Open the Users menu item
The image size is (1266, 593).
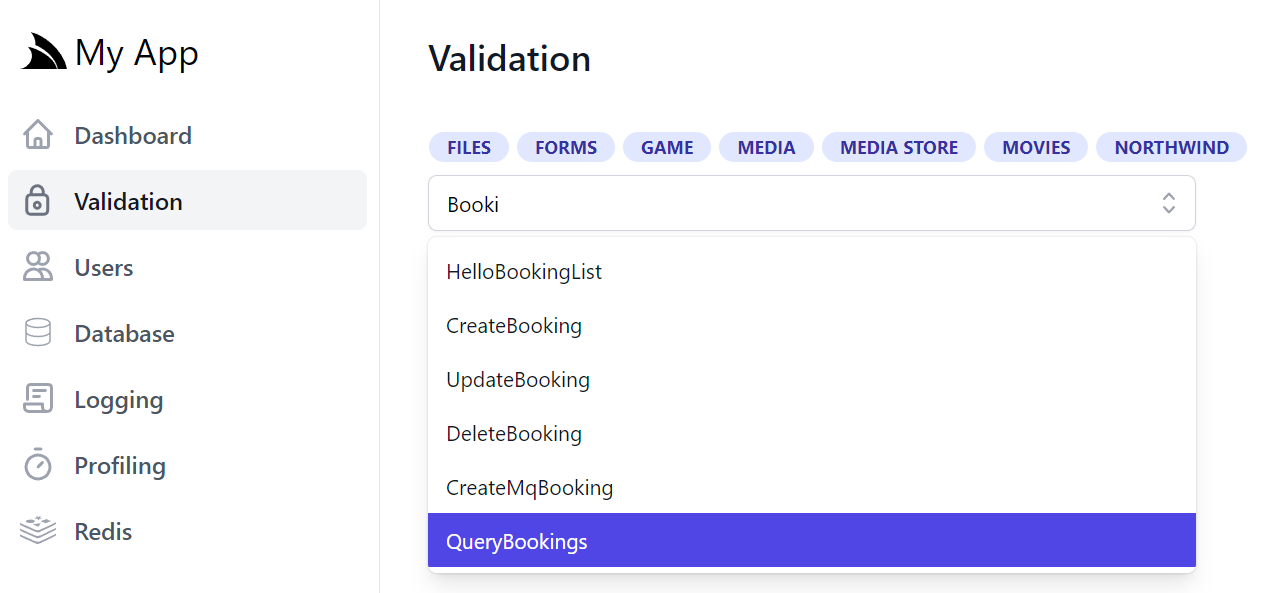coord(187,267)
